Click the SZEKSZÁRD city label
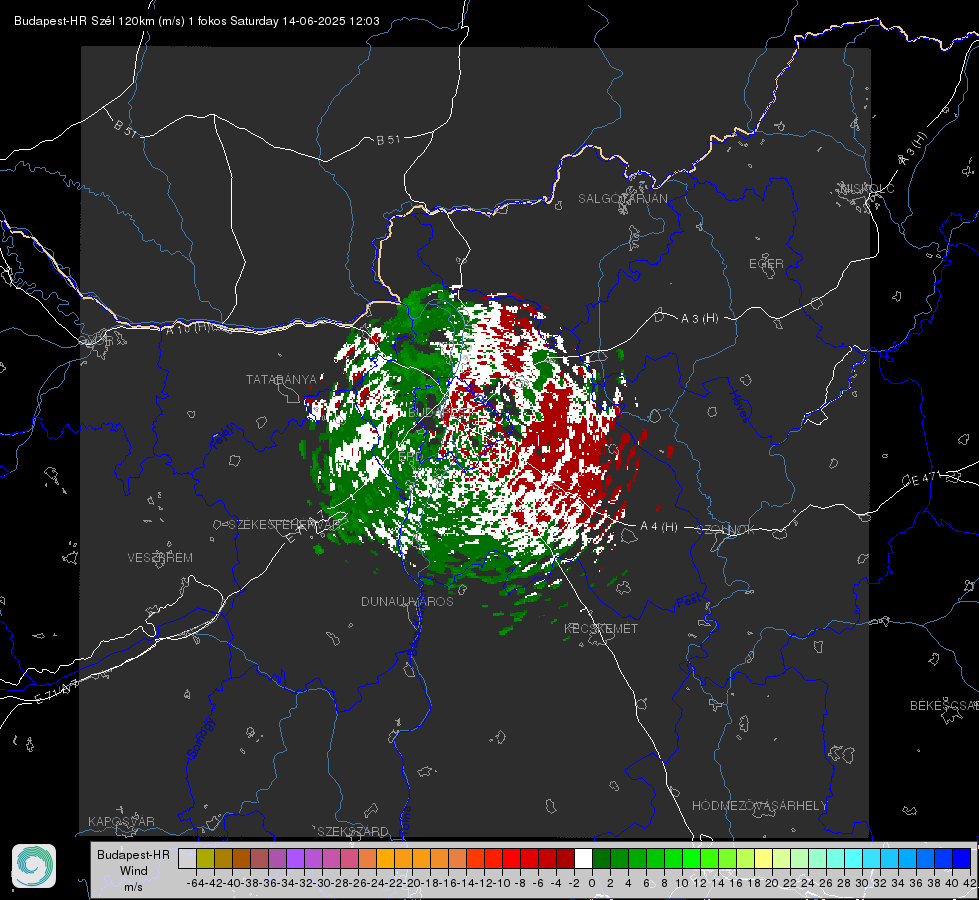Viewport: 979px width, 900px height. click(353, 831)
